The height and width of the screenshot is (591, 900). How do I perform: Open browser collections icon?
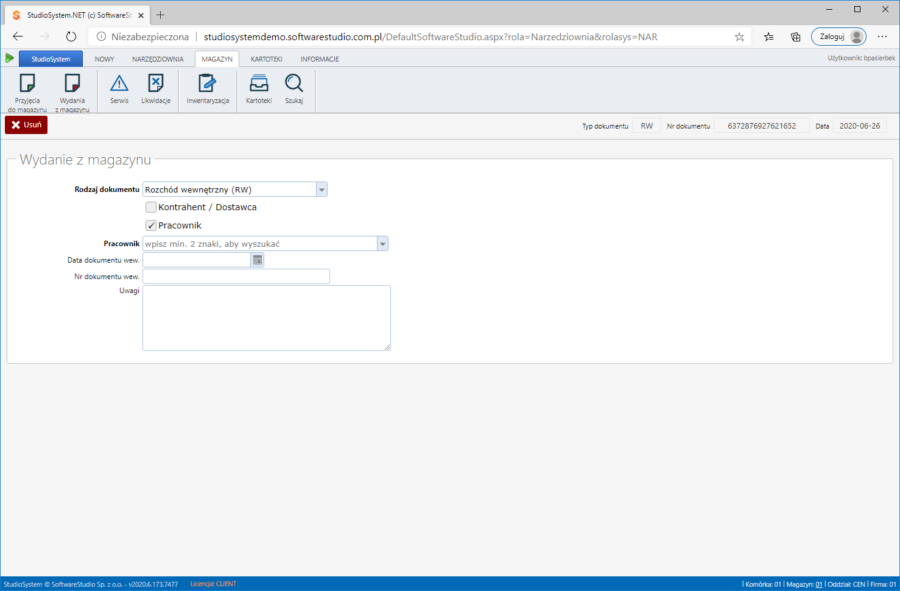796,37
